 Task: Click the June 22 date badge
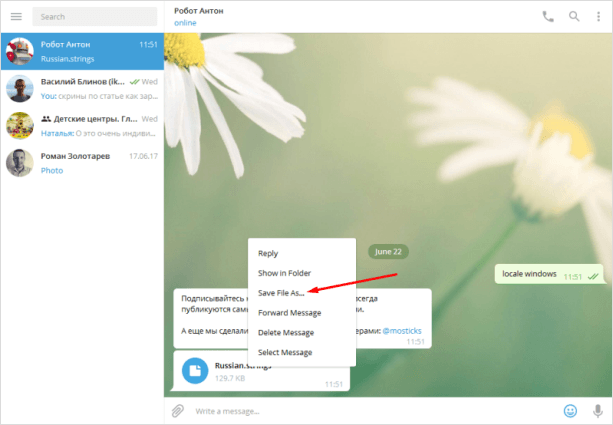click(388, 251)
